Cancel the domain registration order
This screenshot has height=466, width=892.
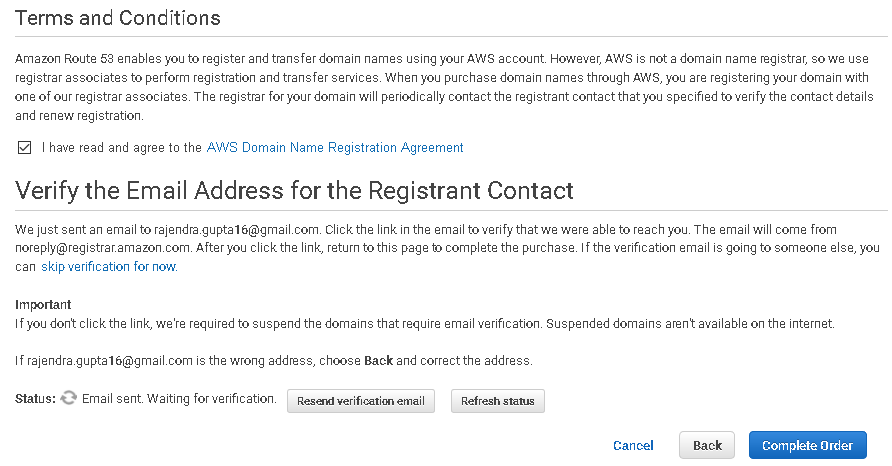pyautogui.click(x=633, y=446)
